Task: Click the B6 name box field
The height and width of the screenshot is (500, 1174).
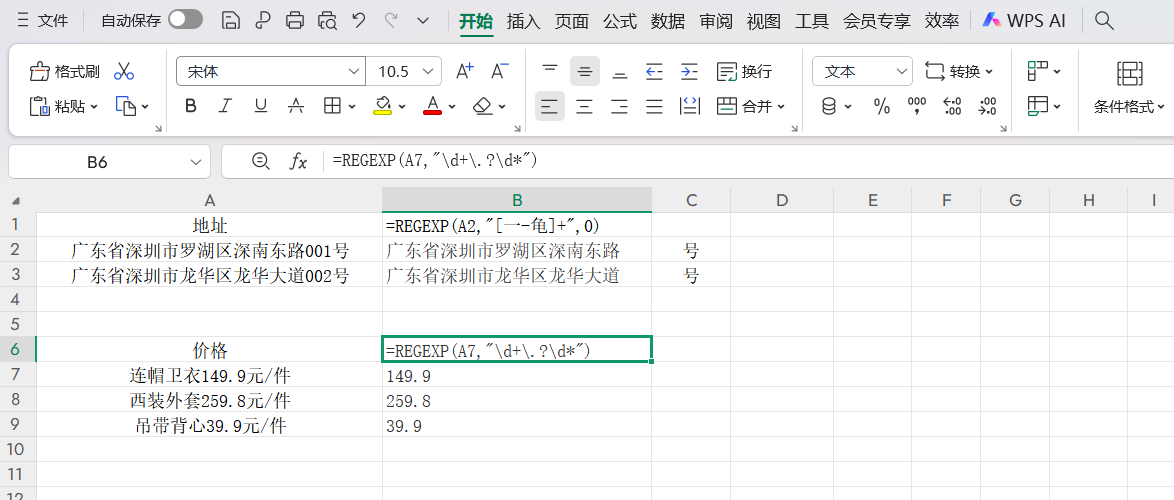Action: point(97,162)
